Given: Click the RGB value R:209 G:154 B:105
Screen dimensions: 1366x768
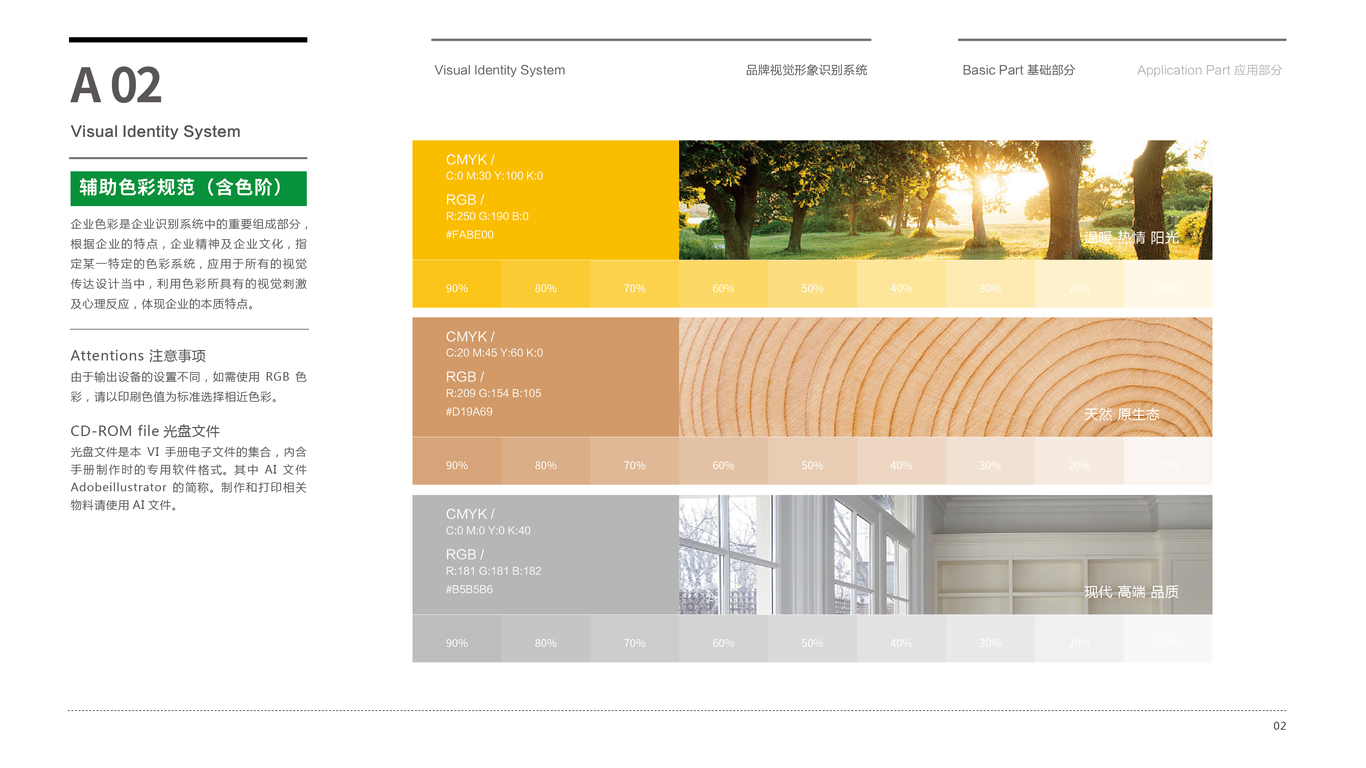Looking at the screenshot, I should [493, 393].
